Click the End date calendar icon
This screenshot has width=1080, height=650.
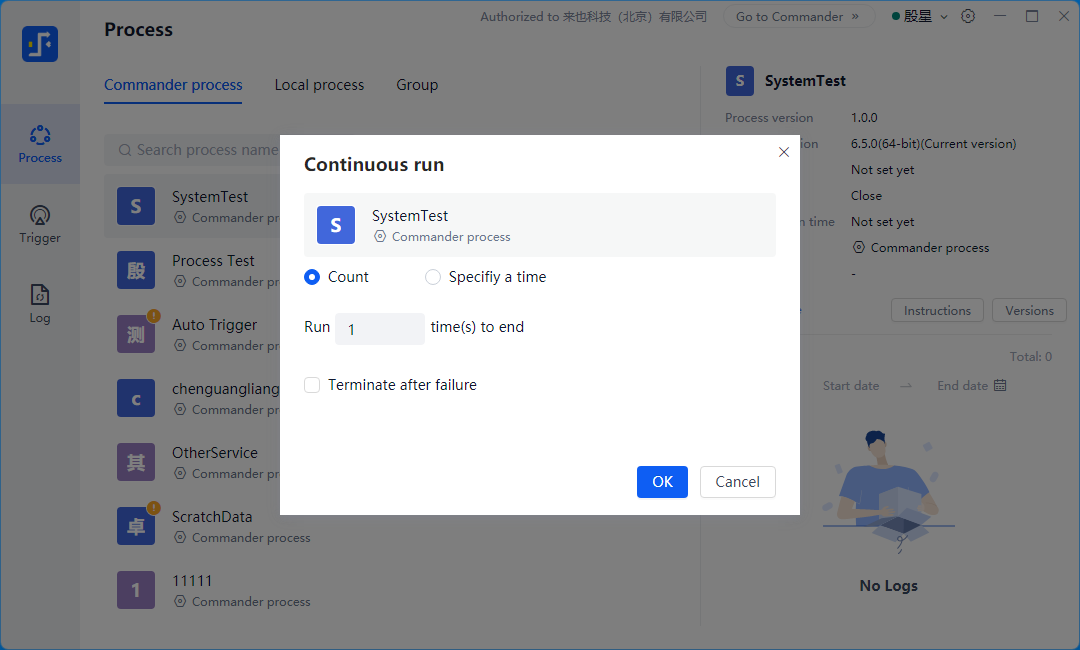(x=1000, y=386)
